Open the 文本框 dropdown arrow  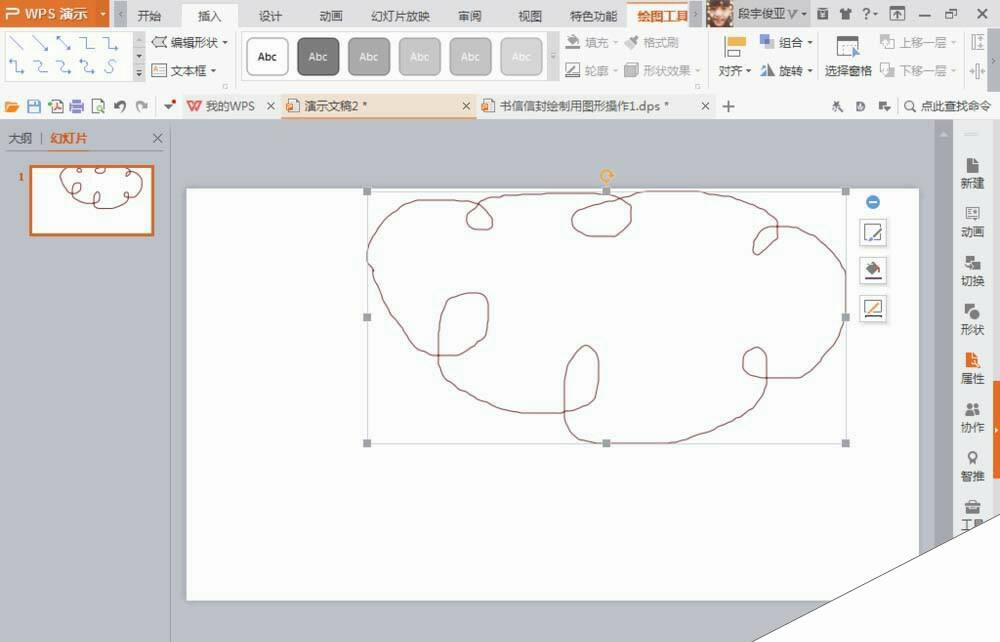pos(213,71)
